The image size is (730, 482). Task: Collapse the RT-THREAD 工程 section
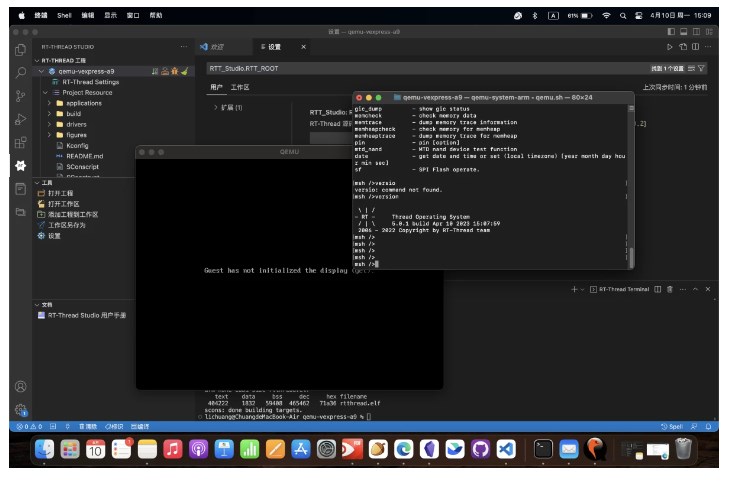pyautogui.click(x=37, y=61)
